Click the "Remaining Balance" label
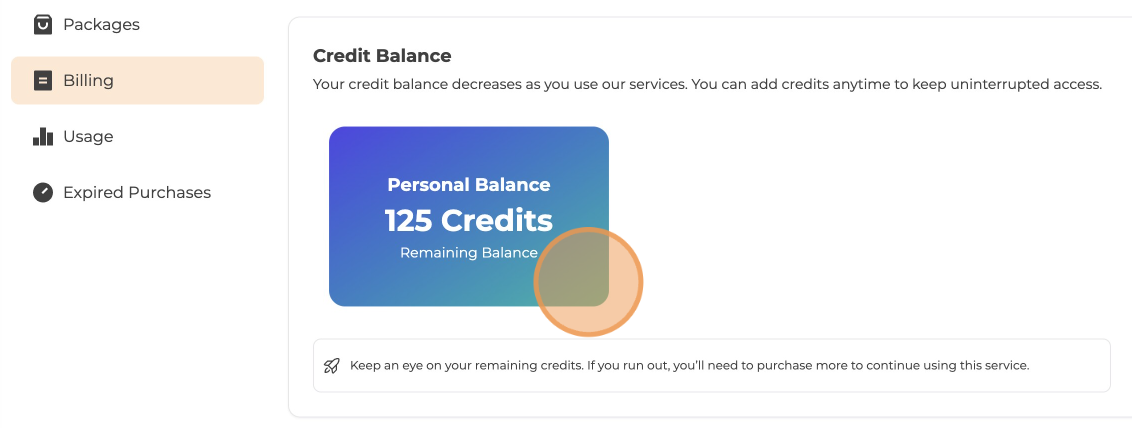Image resolution: width=1132 pixels, height=428 pixels. click(x=469, y=253)
